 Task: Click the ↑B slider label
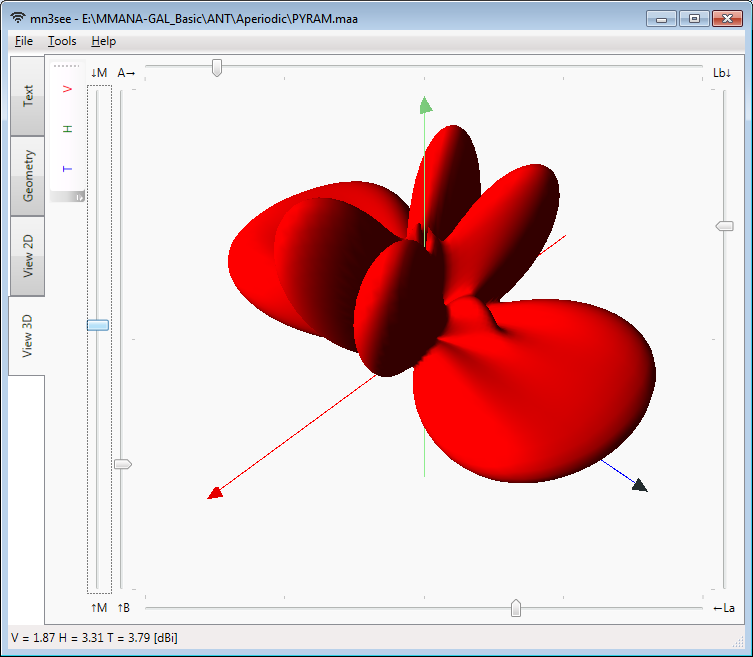pyautogui.click(x=123, y=608)
